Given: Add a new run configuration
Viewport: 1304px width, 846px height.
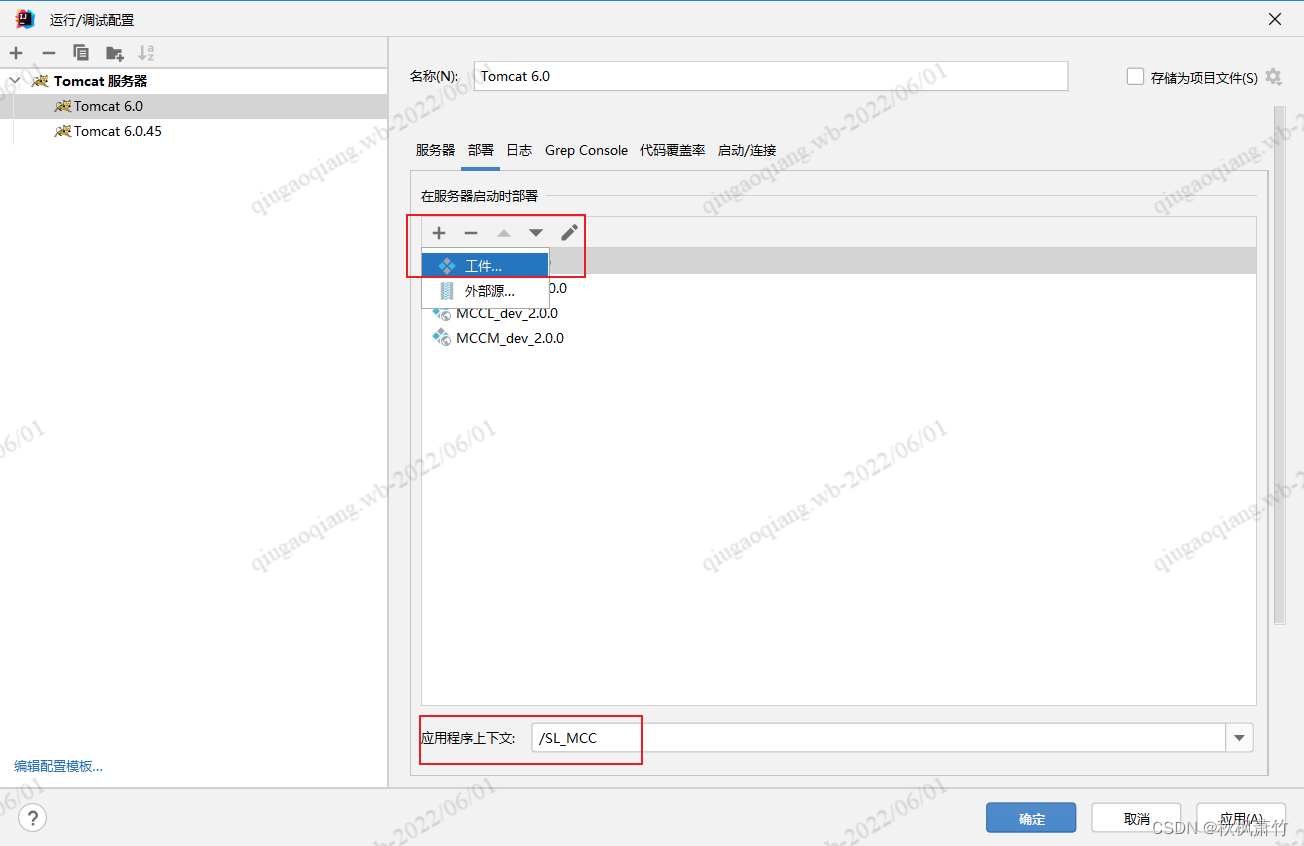Looking at the screenshot, I should (x=16, y=53).
